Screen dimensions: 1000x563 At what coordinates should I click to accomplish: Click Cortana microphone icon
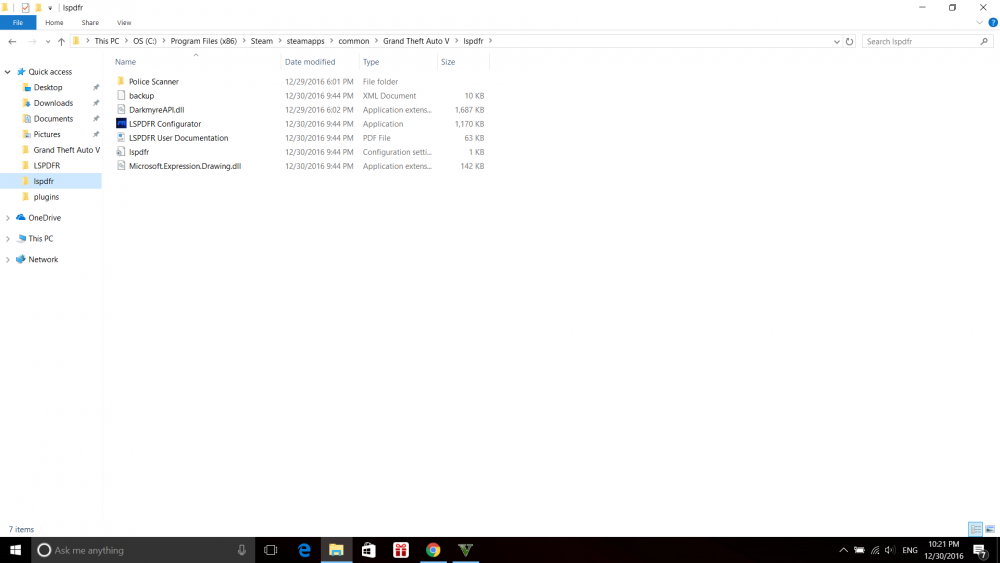coord(242,550)
